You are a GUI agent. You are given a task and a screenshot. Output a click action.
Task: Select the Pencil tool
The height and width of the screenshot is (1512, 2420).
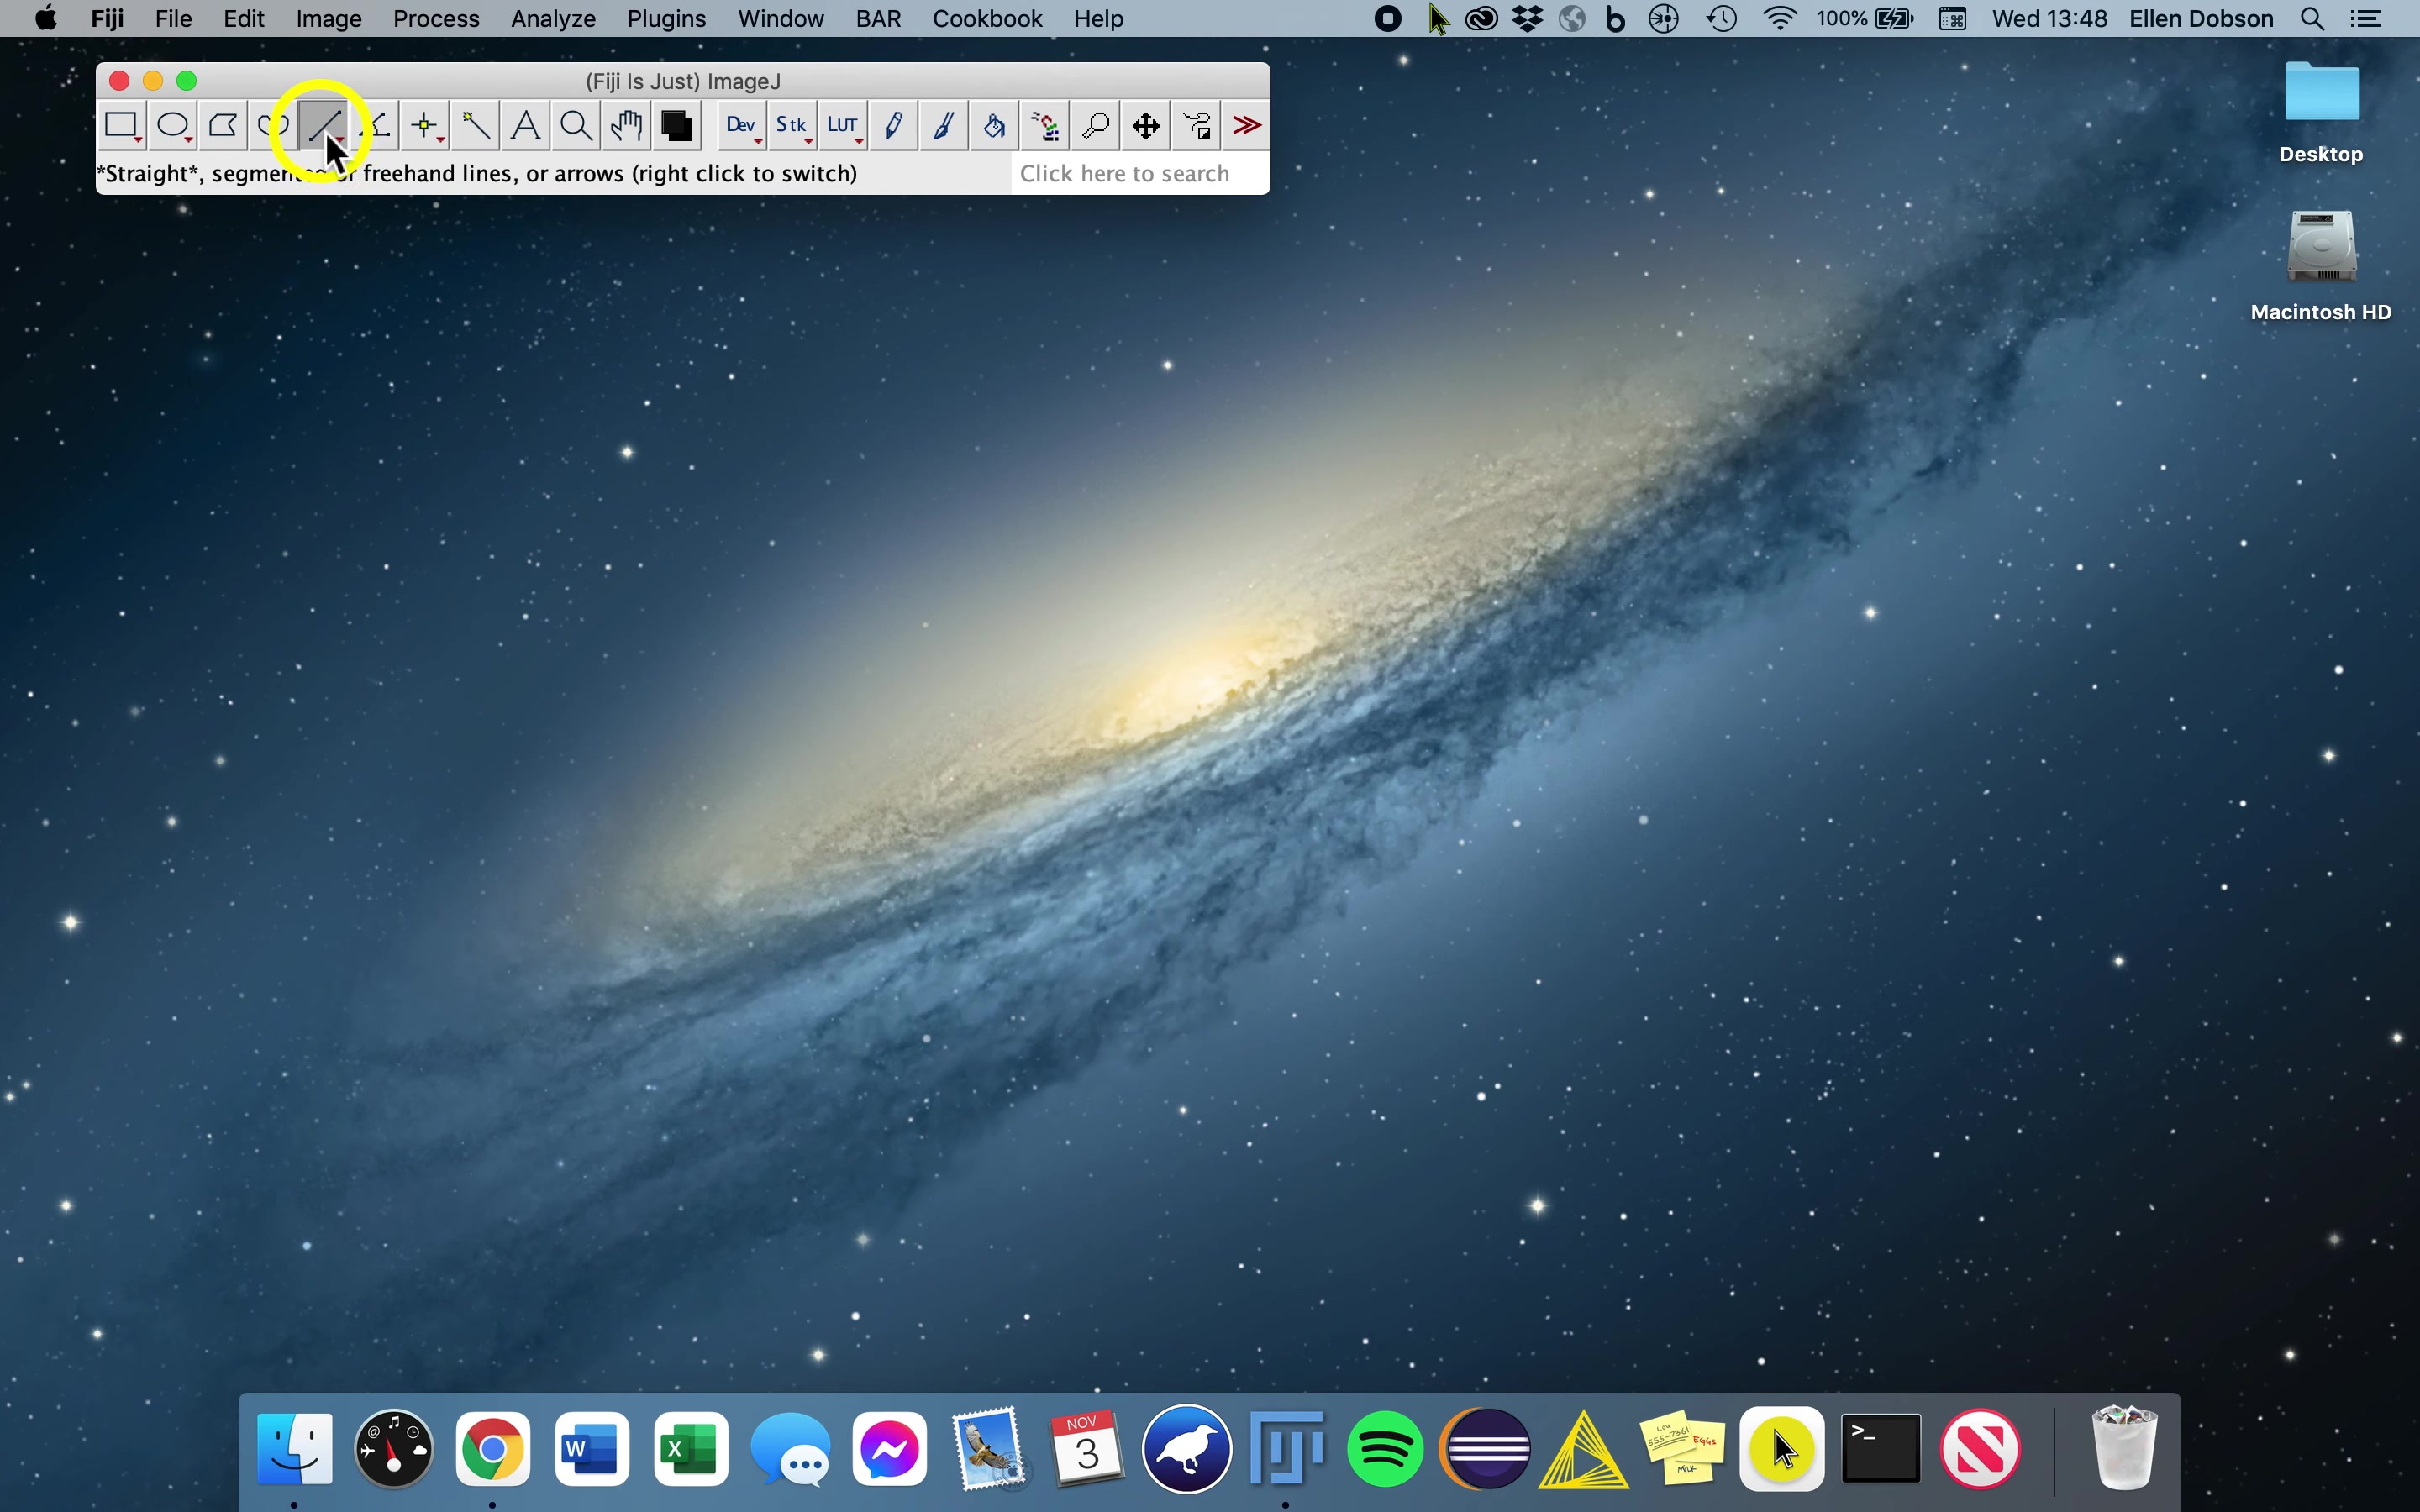[x=893, y=126]
